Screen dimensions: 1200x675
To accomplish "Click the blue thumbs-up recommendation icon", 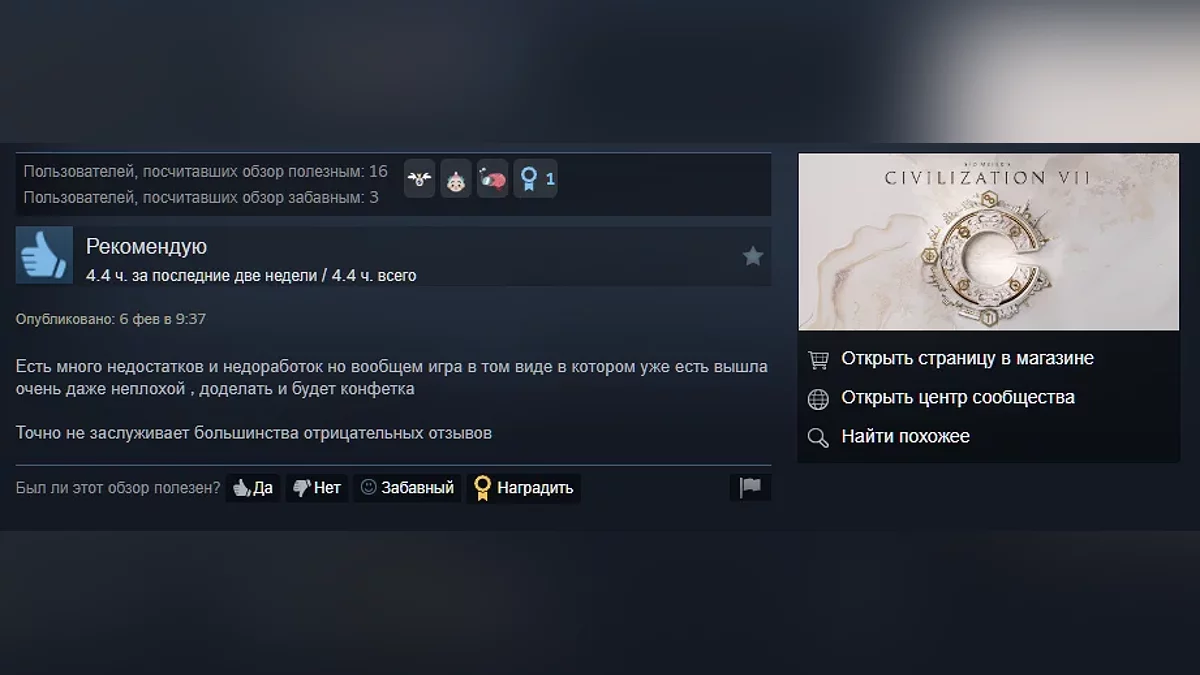I will click(44, 255).
